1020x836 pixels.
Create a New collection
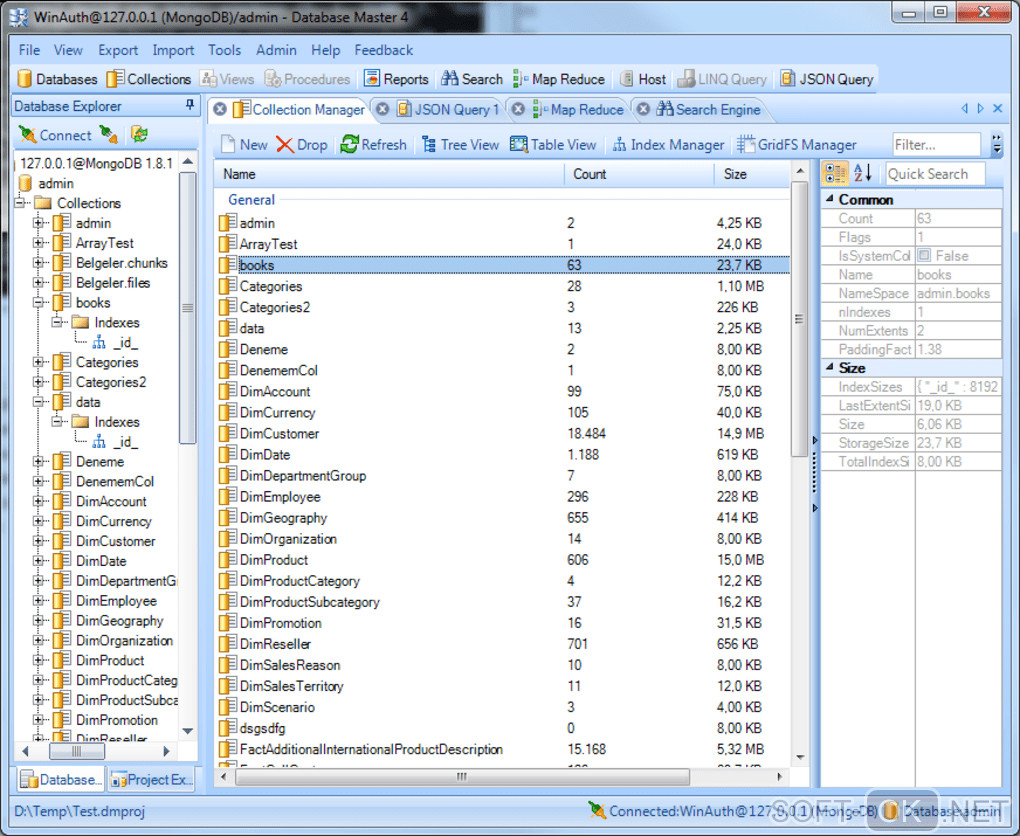244,144
